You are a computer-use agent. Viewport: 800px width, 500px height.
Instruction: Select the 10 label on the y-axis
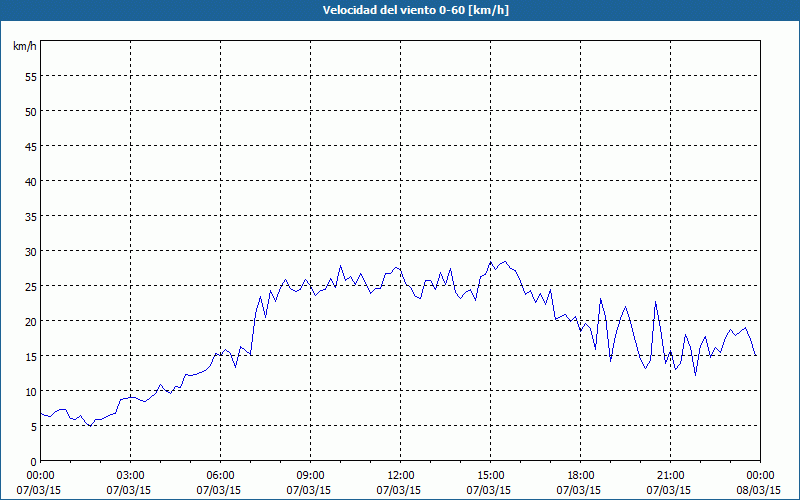click(x=31, y=391)
